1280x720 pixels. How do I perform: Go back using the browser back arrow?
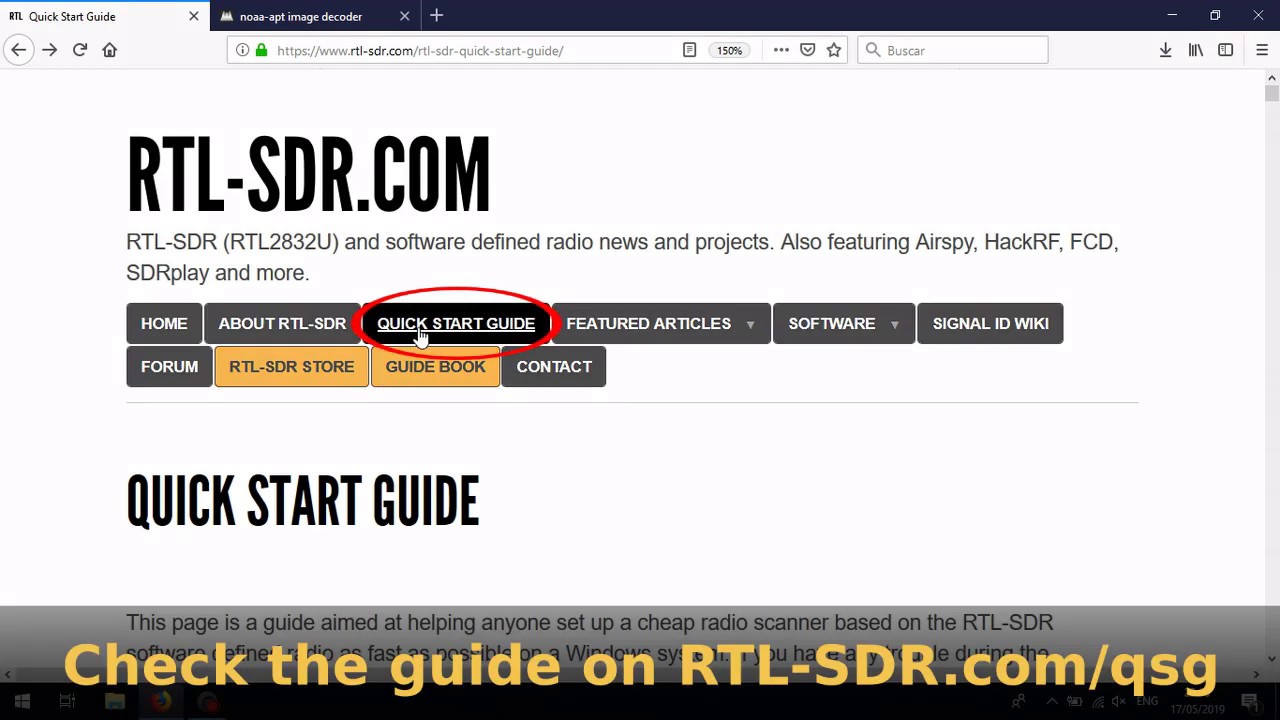click(x=18, y=50)
